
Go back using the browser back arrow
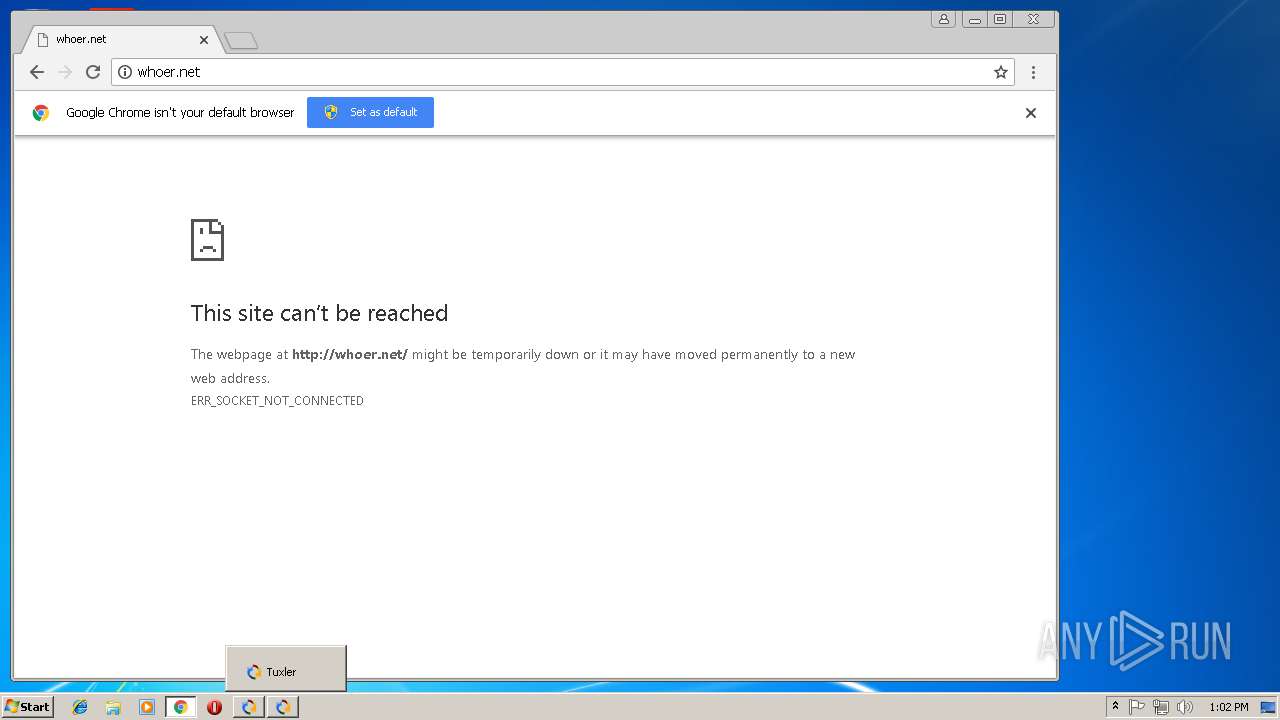37,72
